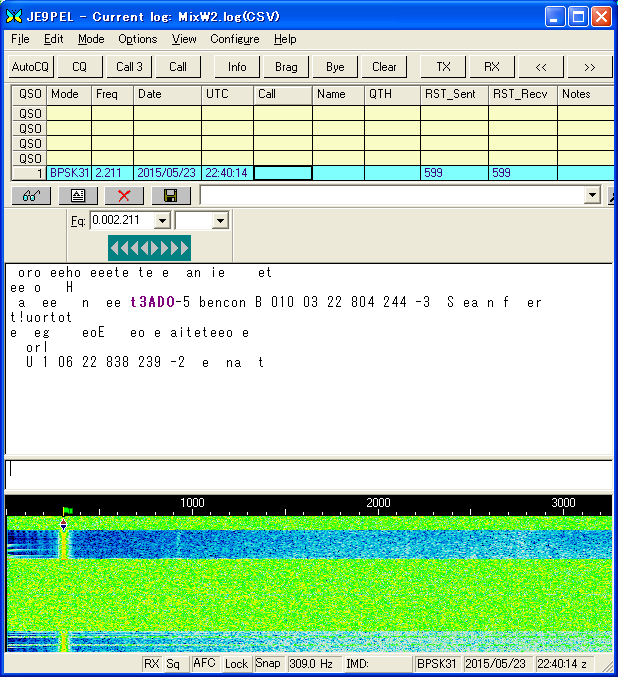Viewport: 618px width, 677px height.
Task: Click the Freq column header
Action: [x=113, y=94]
